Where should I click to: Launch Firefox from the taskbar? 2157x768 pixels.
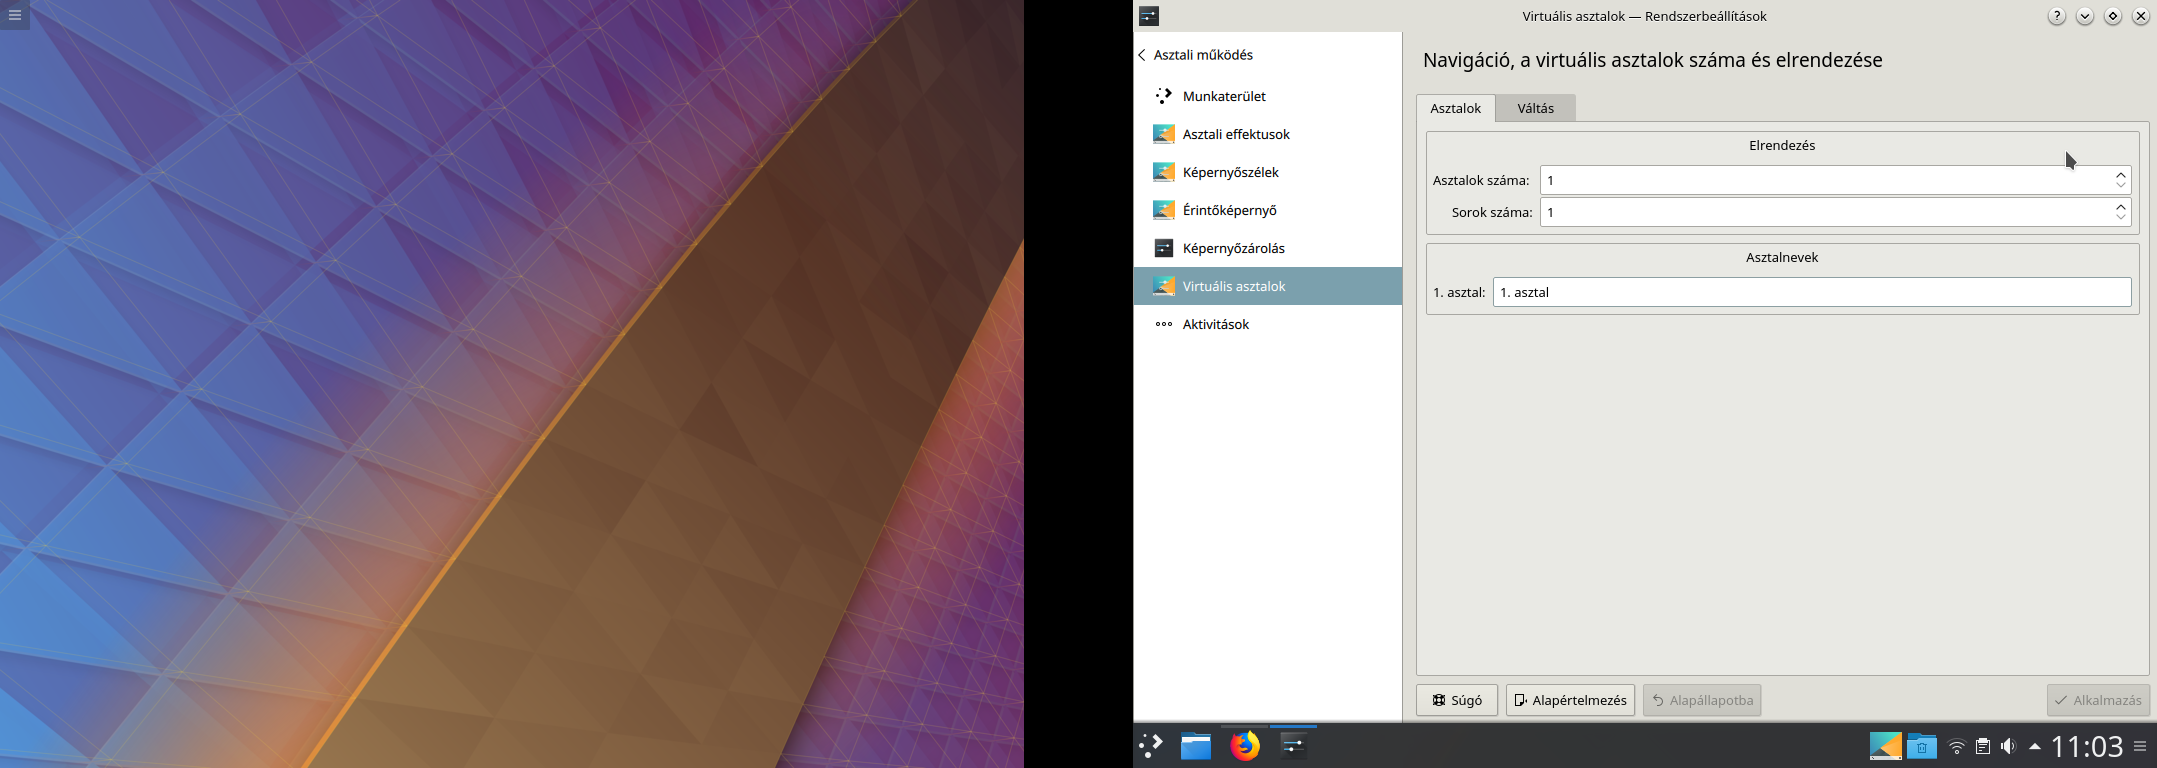[x=1245, y=746]
